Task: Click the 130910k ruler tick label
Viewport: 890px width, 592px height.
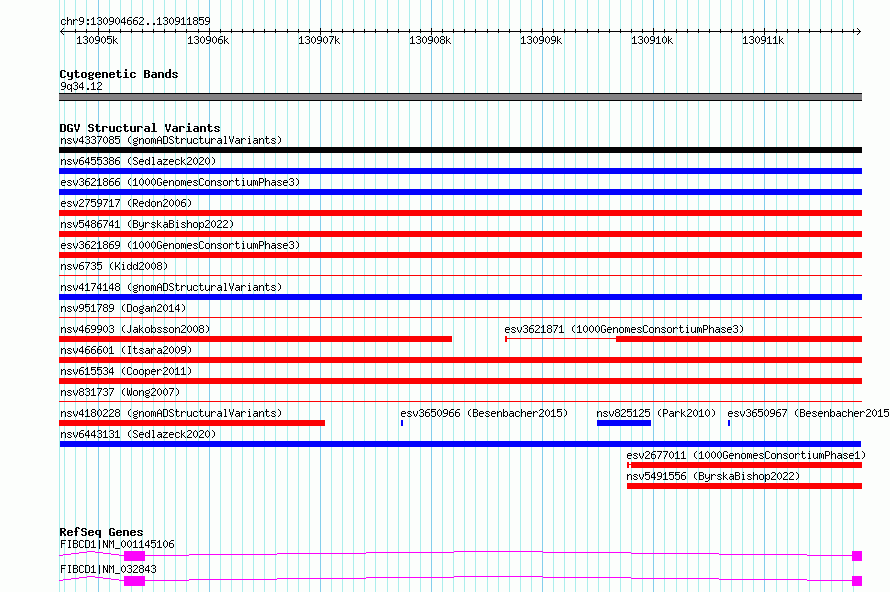Action: pos(652,40)
